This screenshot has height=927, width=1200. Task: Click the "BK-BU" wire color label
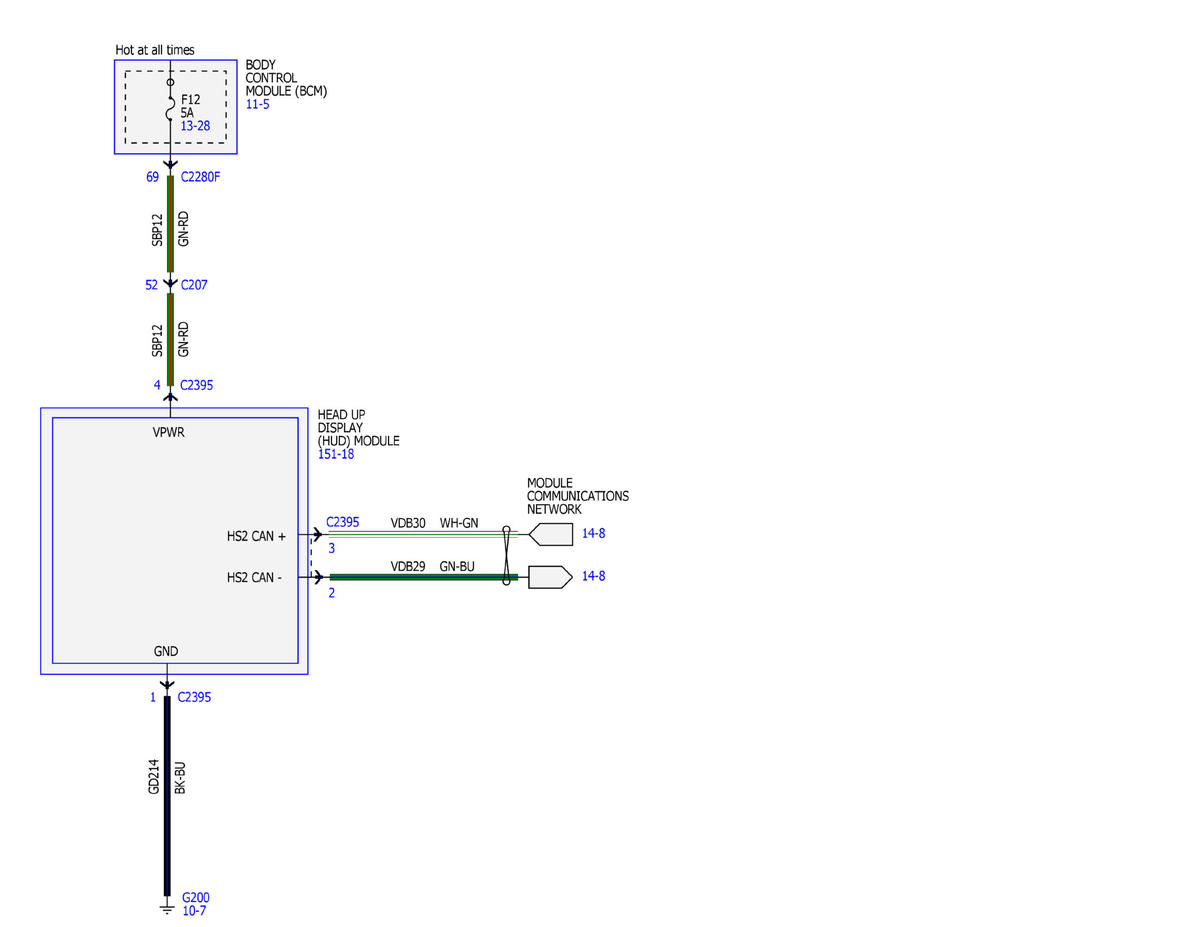181,778
